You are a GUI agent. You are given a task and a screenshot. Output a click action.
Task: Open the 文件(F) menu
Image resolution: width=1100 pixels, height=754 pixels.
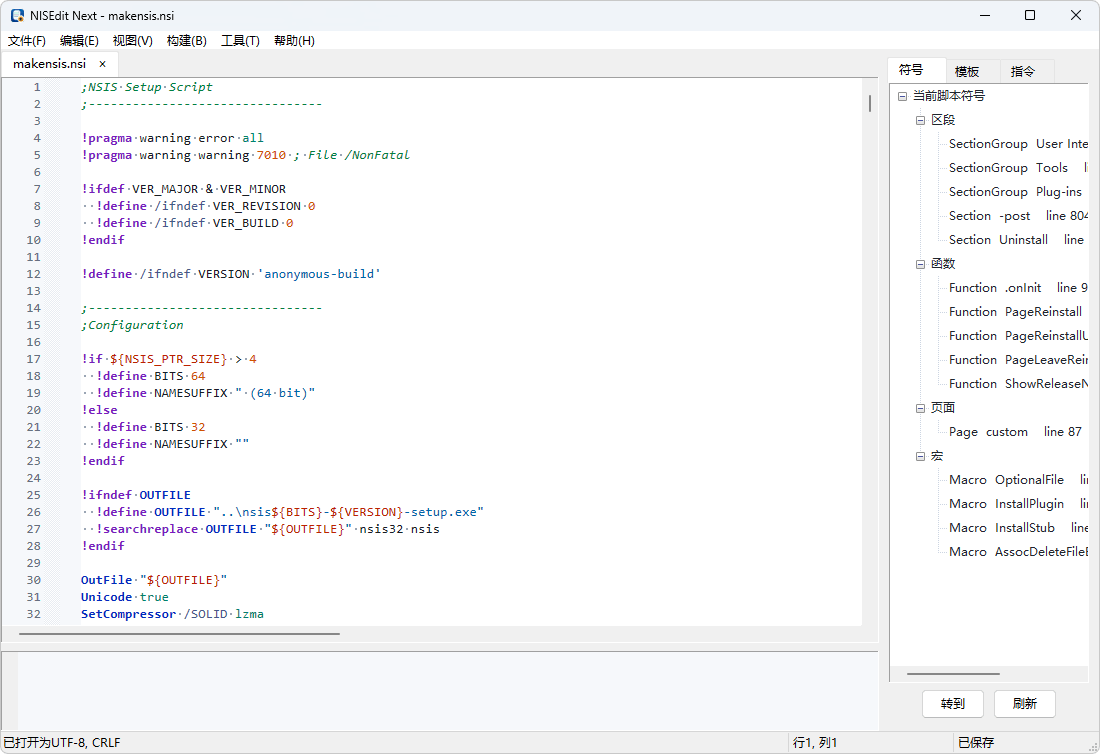tap(27, 41)
